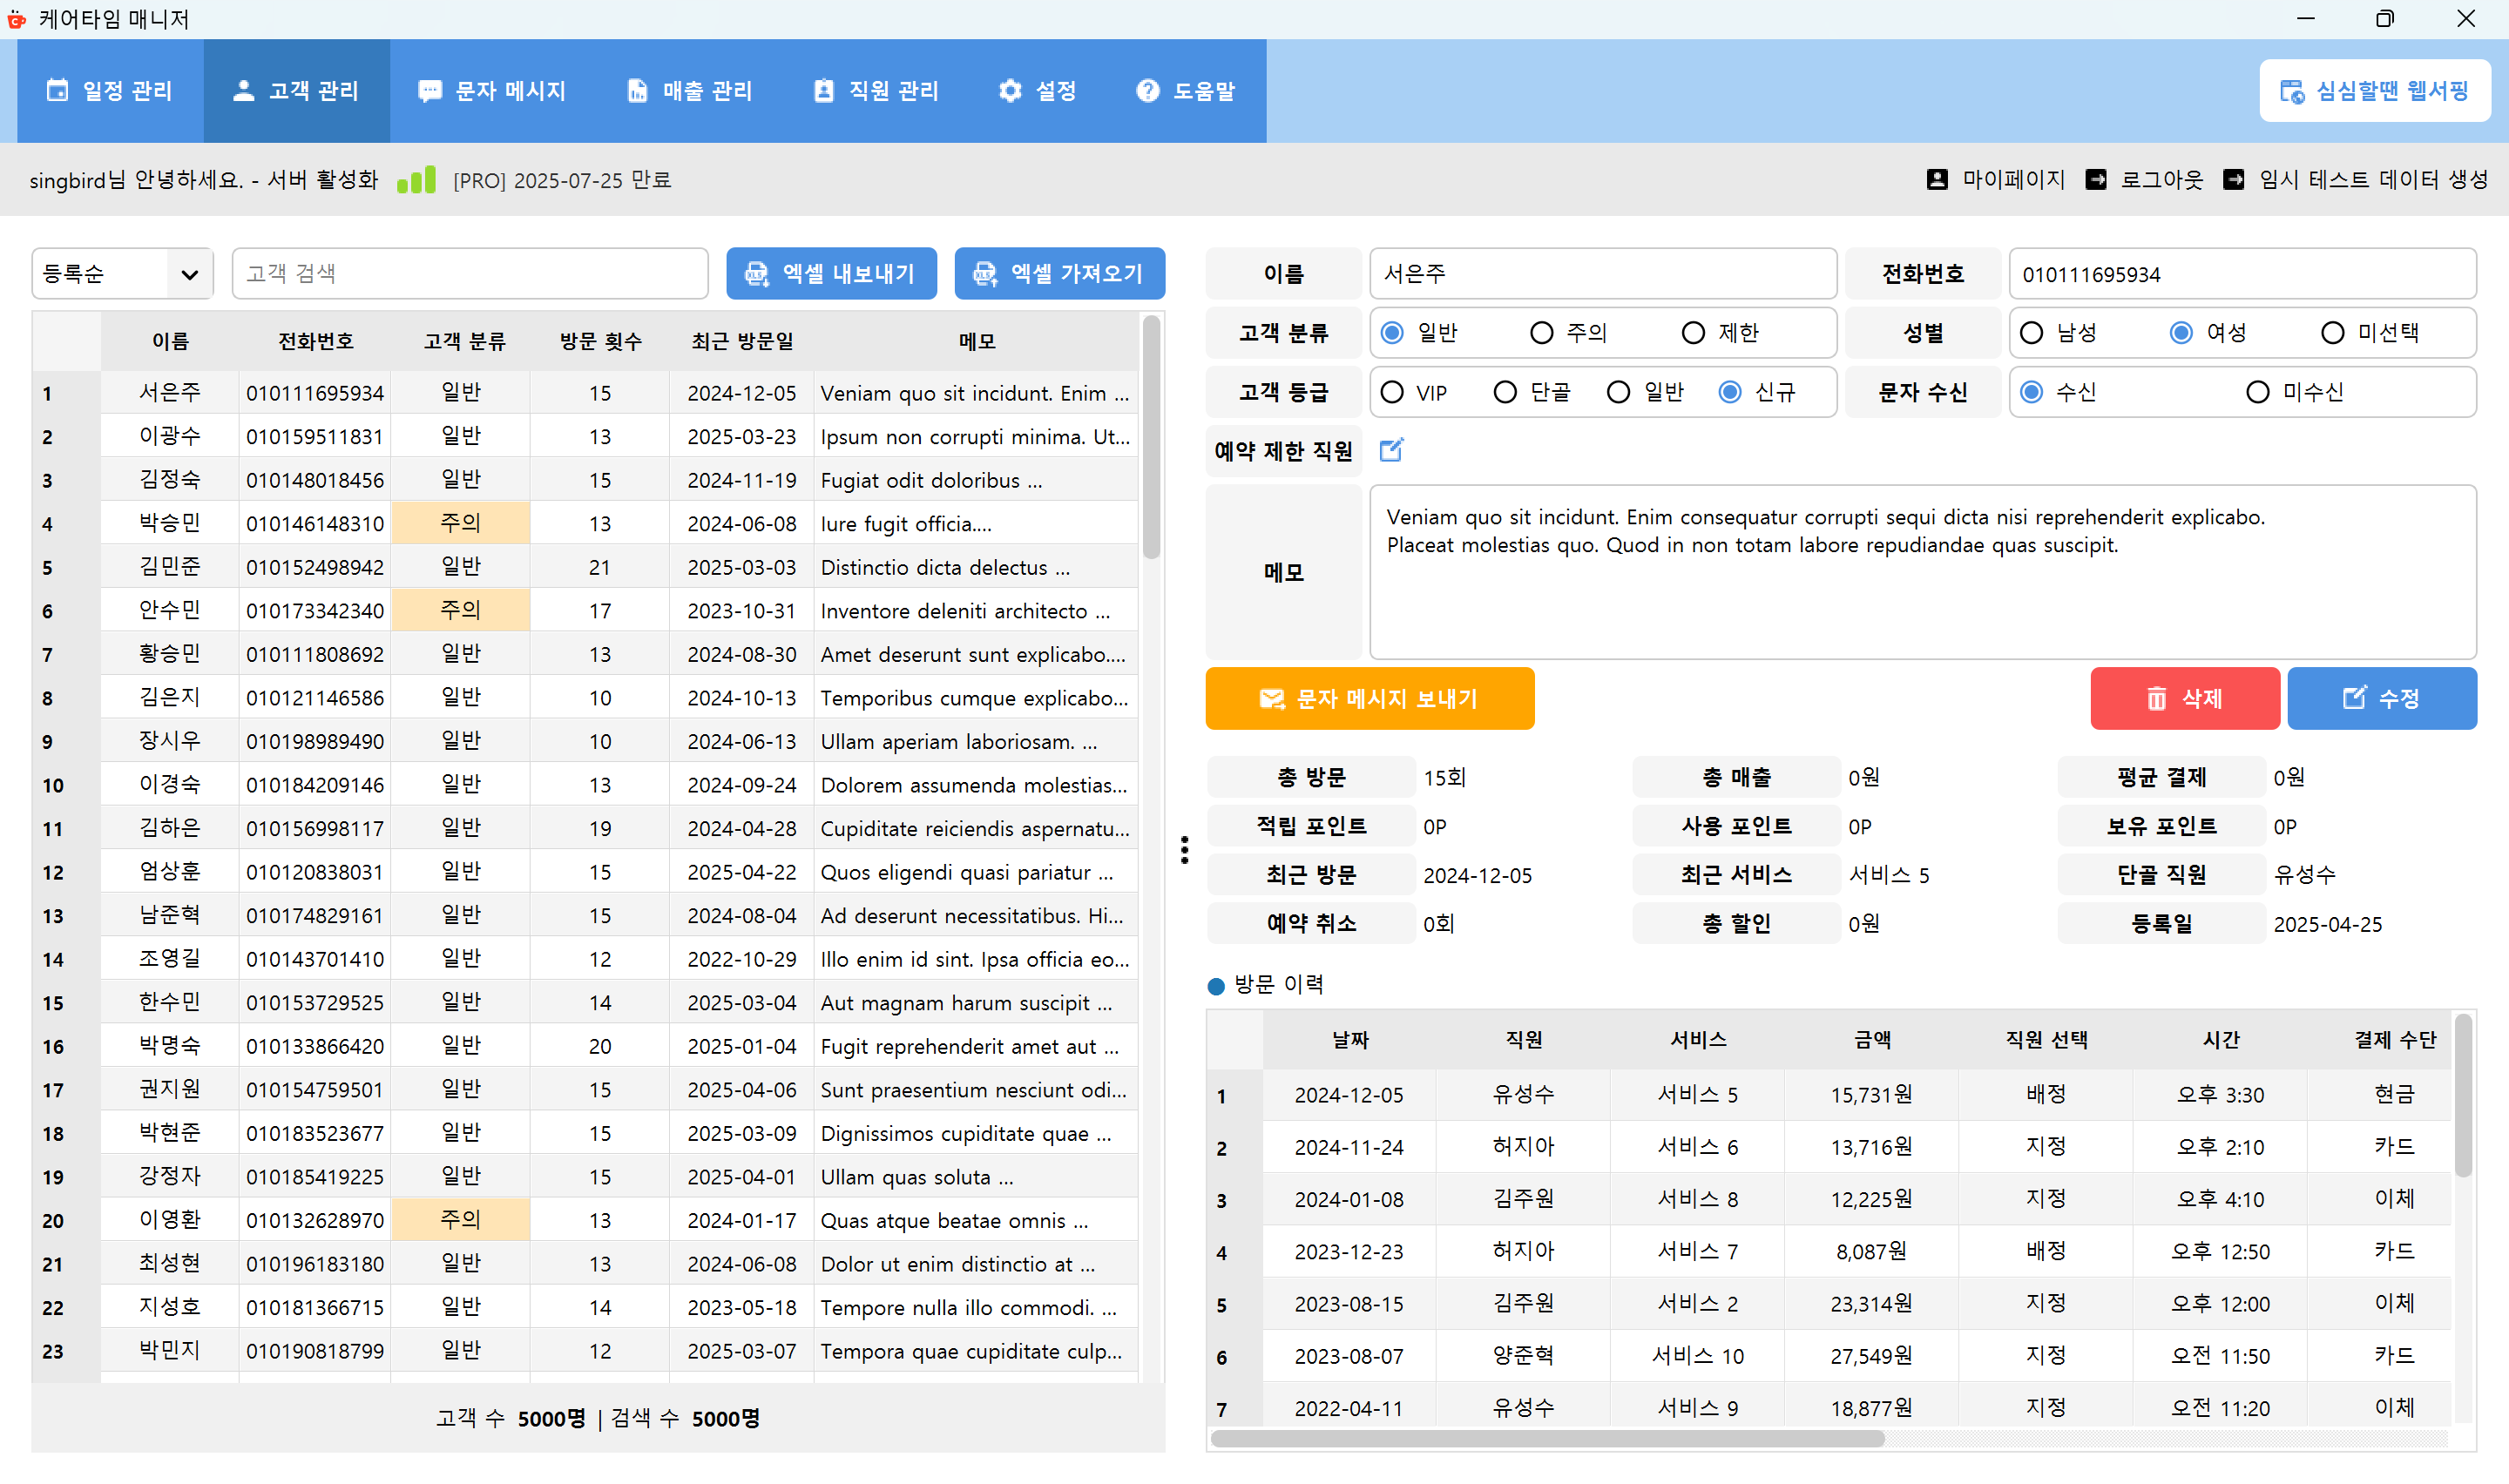Image resolution: width=2509 pixels, height=1484 pixels.
Task: Click the visit history horizontal scrollbar
Action: tap(1547, 1438)
